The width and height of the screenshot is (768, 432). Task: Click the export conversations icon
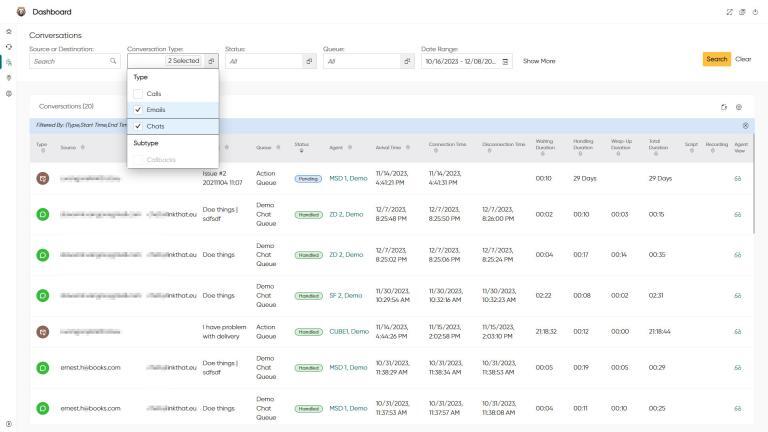click(722, 106)
